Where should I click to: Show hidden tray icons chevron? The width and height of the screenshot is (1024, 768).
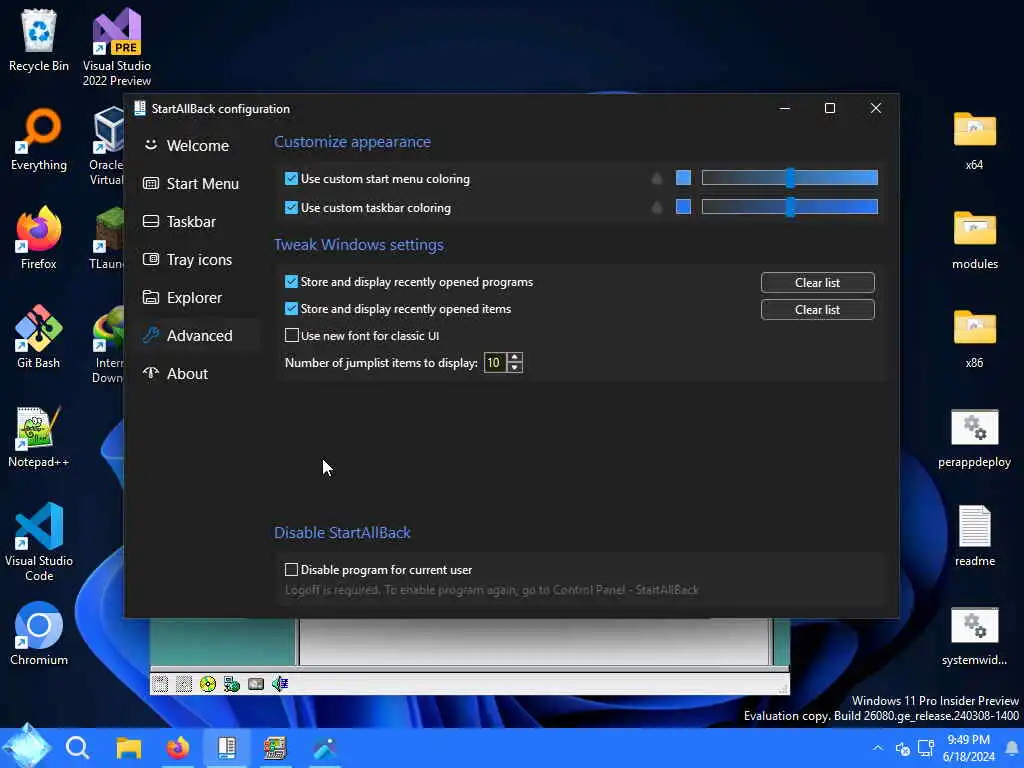click(x=877, y=748)
